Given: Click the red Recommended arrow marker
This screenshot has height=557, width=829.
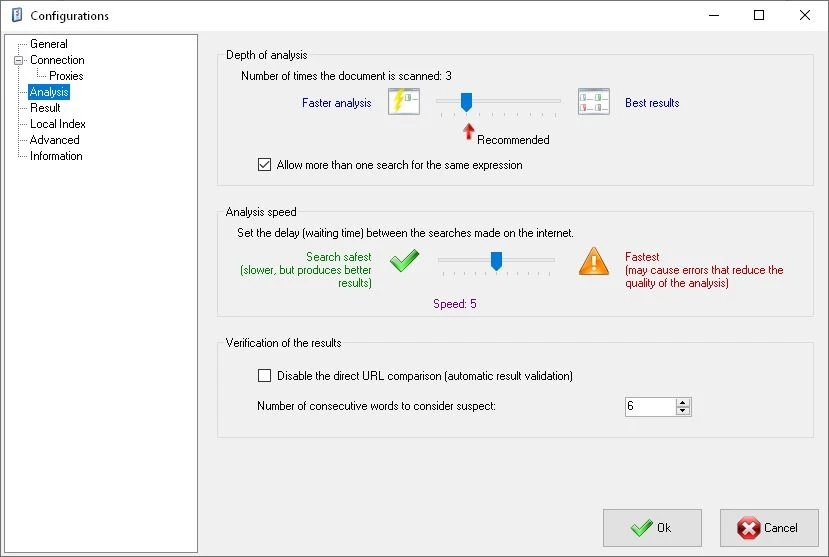Looking at the screenshot, I should point(467,132).
